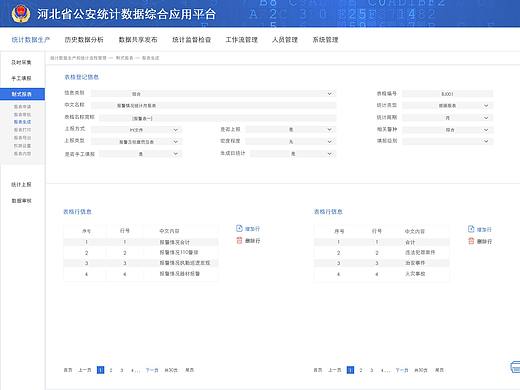This screenshot has height=390, width=520.
Task: Select 手工填报 in the left sidebar
Action: 21,78
